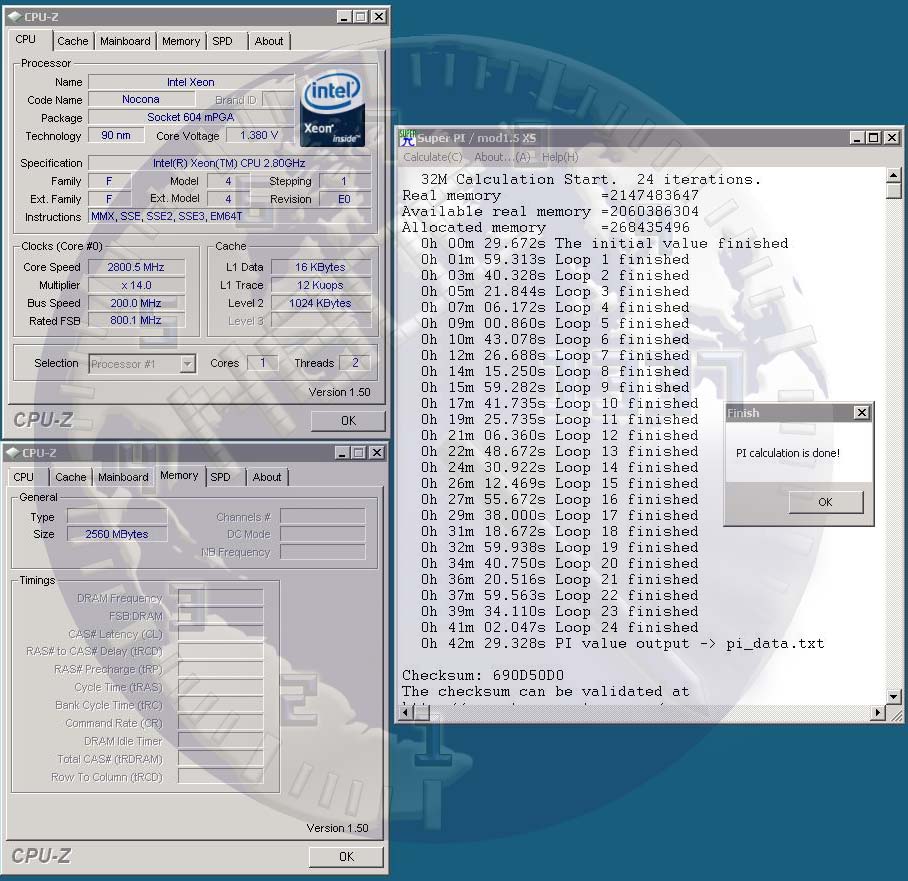Click Super PI horizontal scrollbar left arrow
The image size is (908, 881).
pos(407,712)
